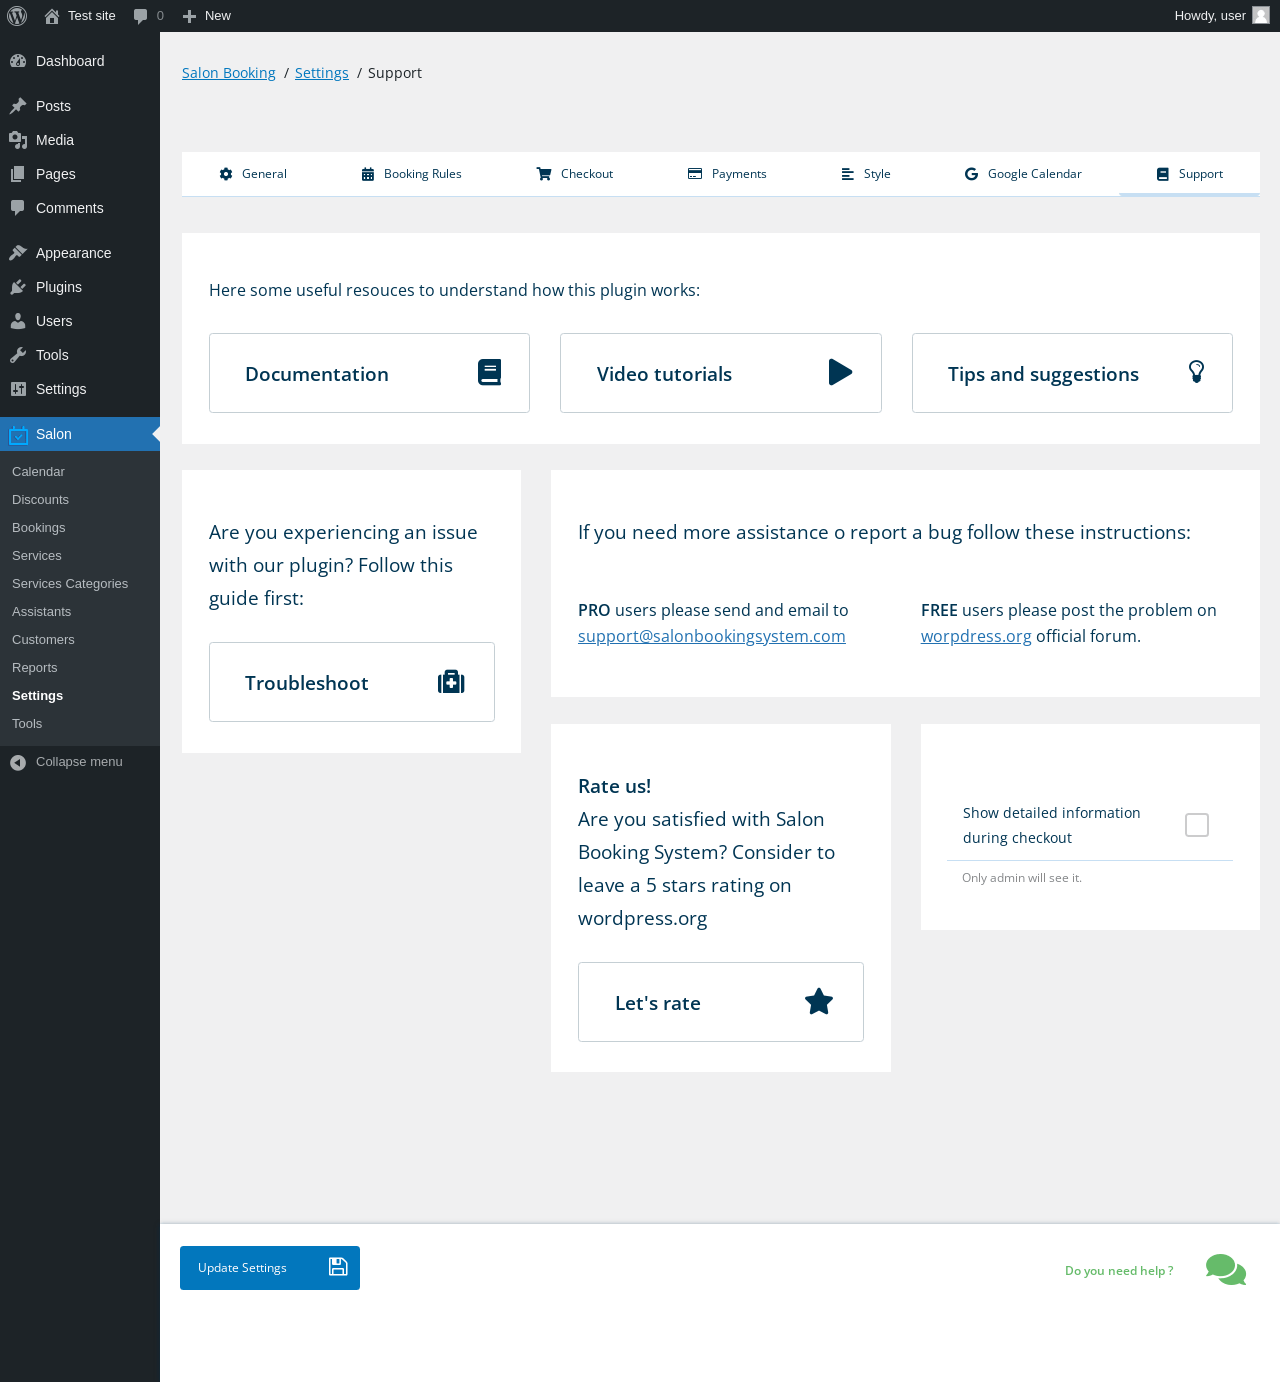Go to Settings breadcrumb link
Image resolution: width=1280 pixels, height=1382 pixels.
pyautogui.click(x=322, y=73)
